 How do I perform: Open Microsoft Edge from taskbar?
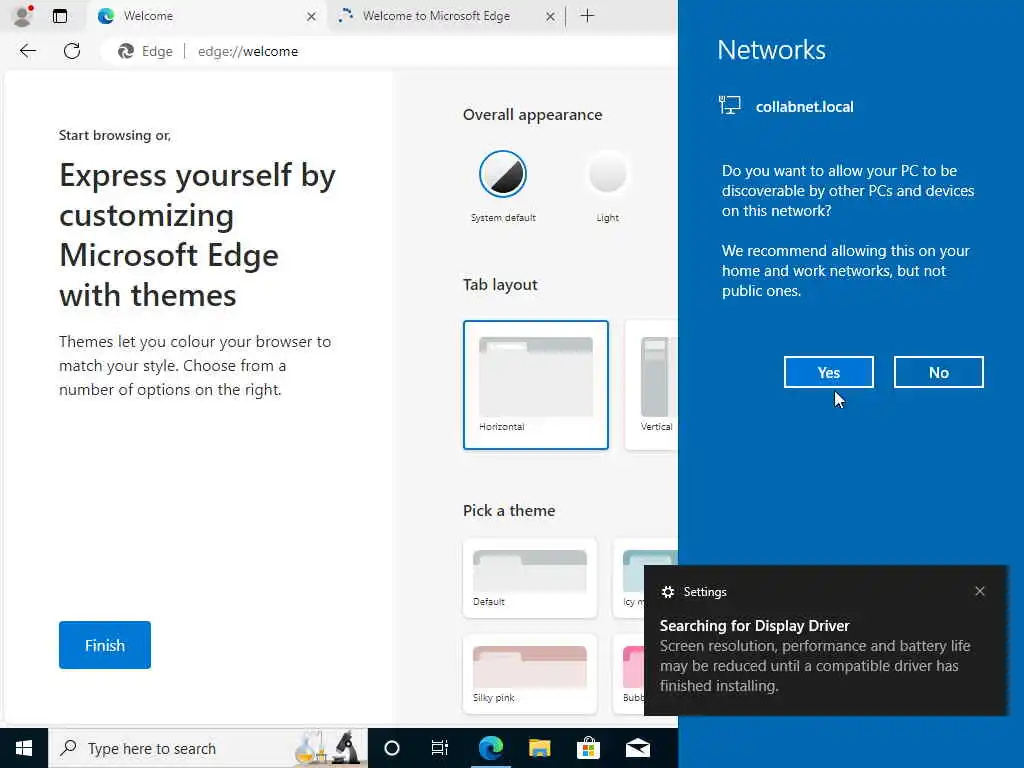point(490,748)
